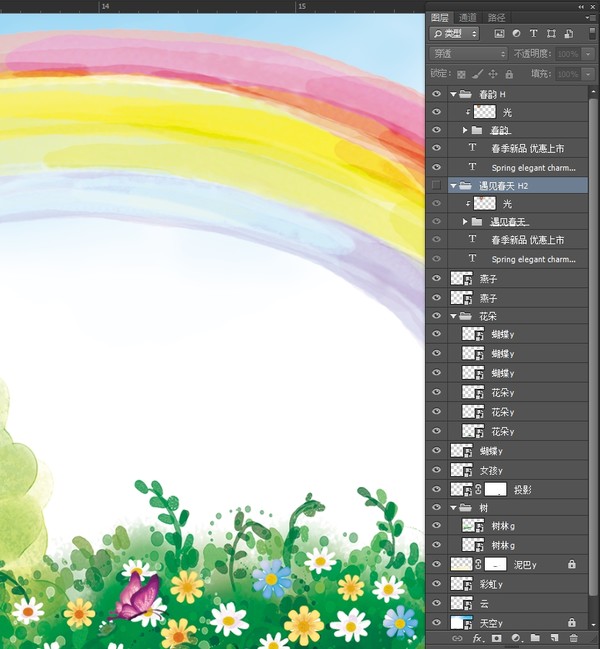Screen dimensions: 600x649
Task: Toggle visibility of 树 group
Action: pyautogui.click(x=436, y=507)
